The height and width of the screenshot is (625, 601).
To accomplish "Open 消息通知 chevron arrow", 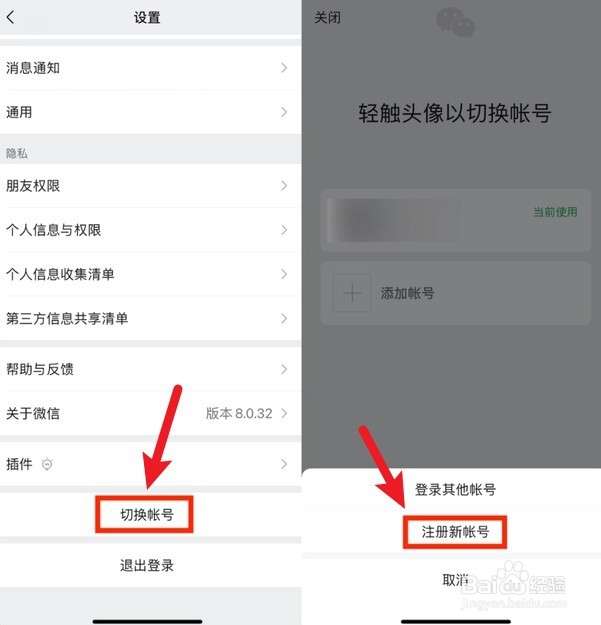I will [284, 68].
